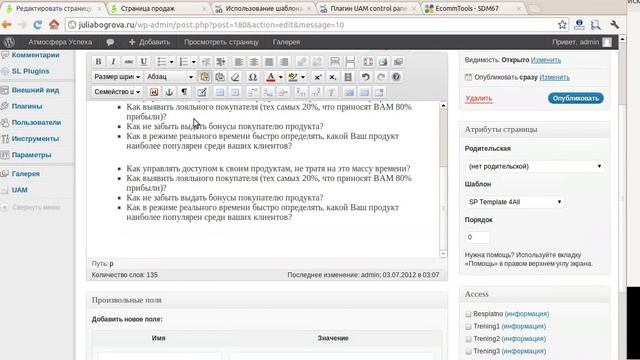Remove link with unlink icon
Screen dimensions: 640x360
point(317,62)
